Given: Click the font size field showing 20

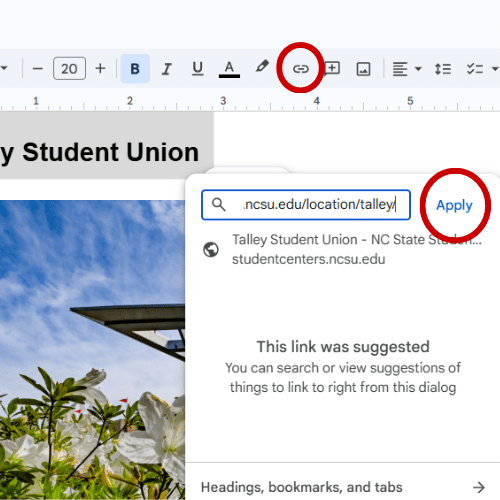Looking at the screenshot, I should pos(69,69).
